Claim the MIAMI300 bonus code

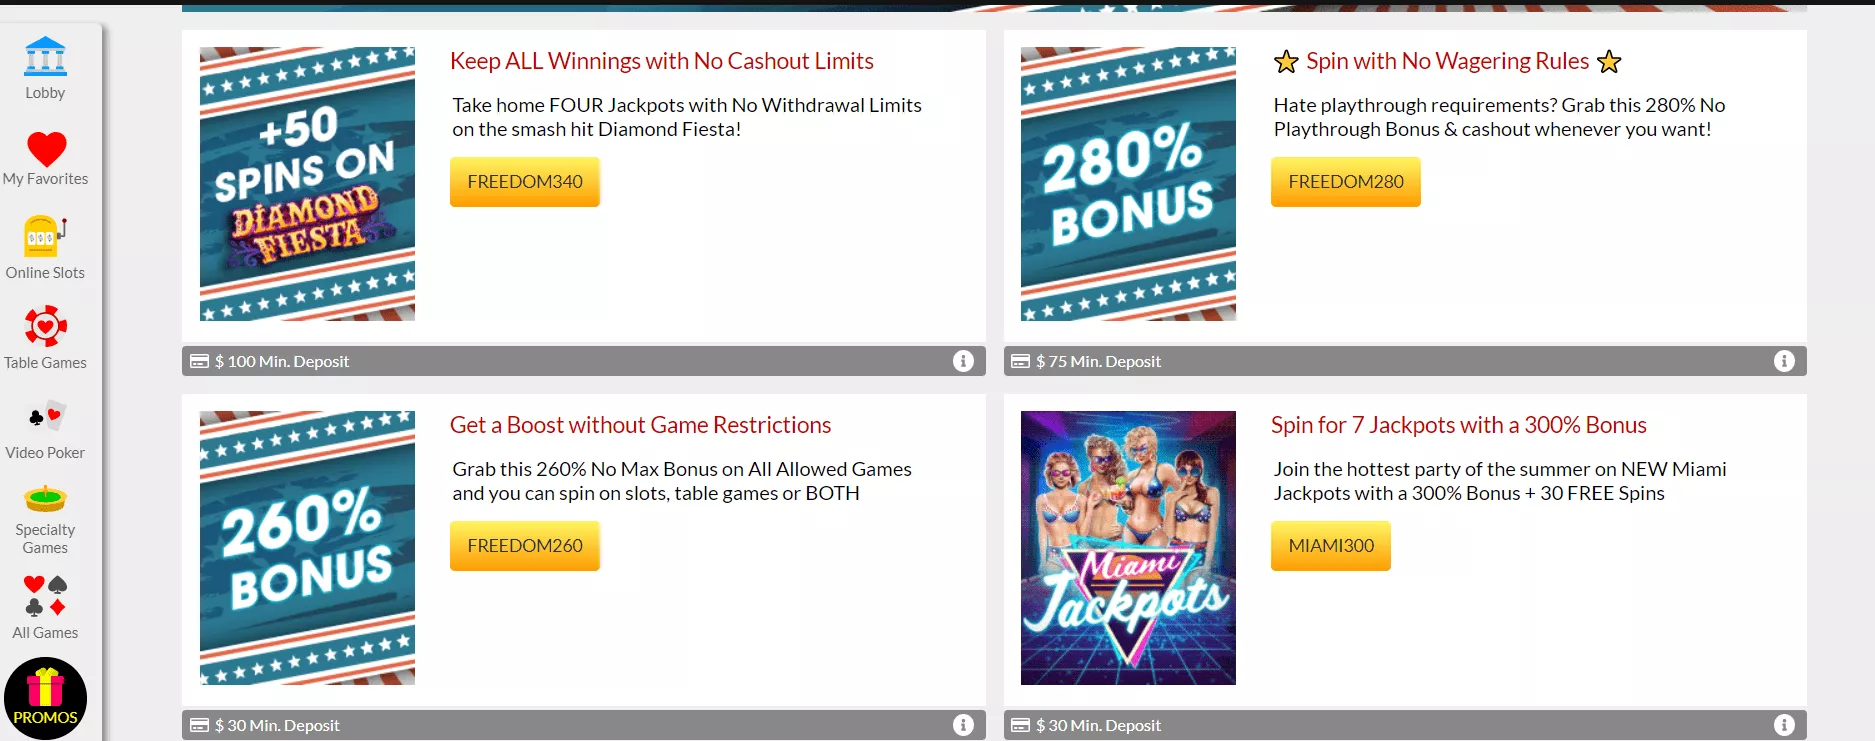1330,546
